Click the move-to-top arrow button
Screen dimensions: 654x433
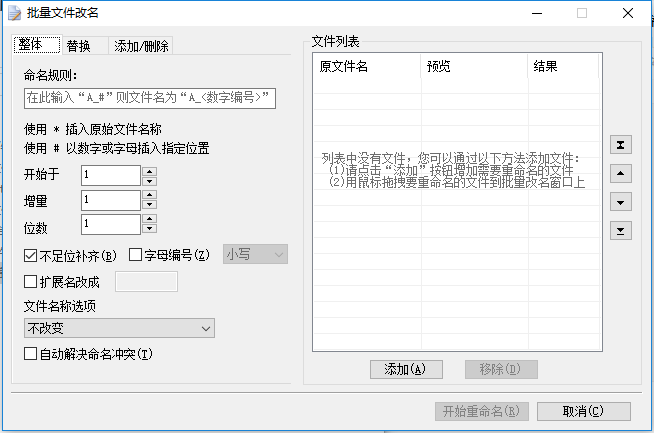(621, 145)
